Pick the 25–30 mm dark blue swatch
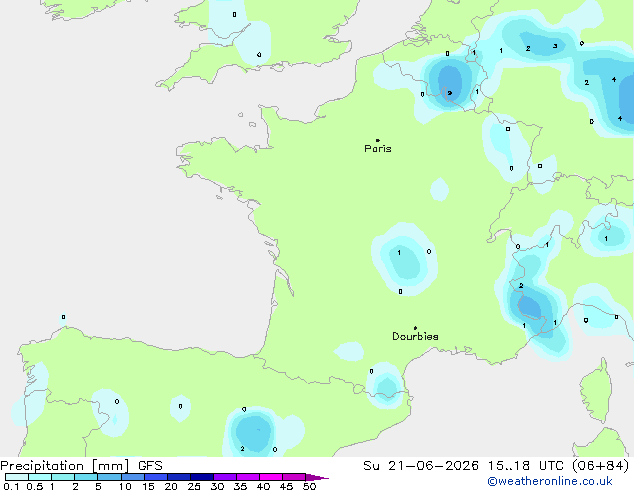This screenshot has height=490, width=634. pos(202,477)
